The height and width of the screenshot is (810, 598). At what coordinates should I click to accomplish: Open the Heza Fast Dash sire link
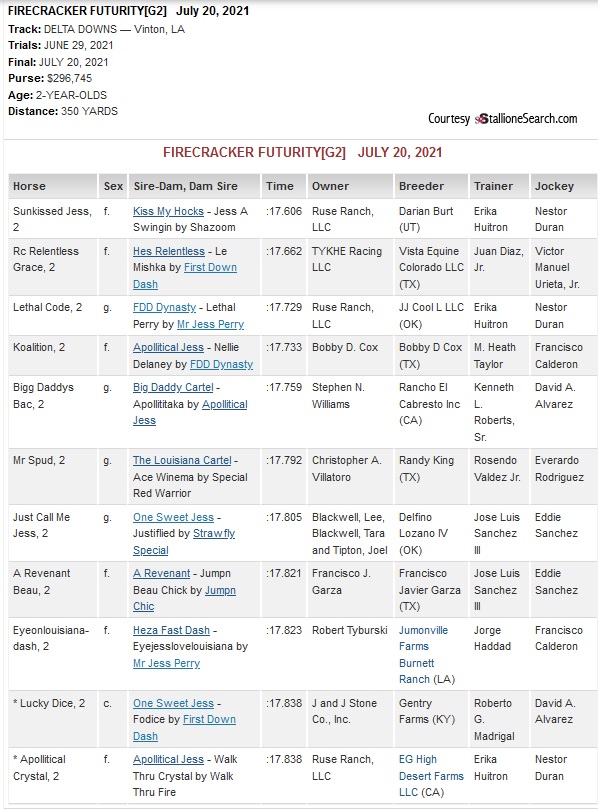pos(171,630)
